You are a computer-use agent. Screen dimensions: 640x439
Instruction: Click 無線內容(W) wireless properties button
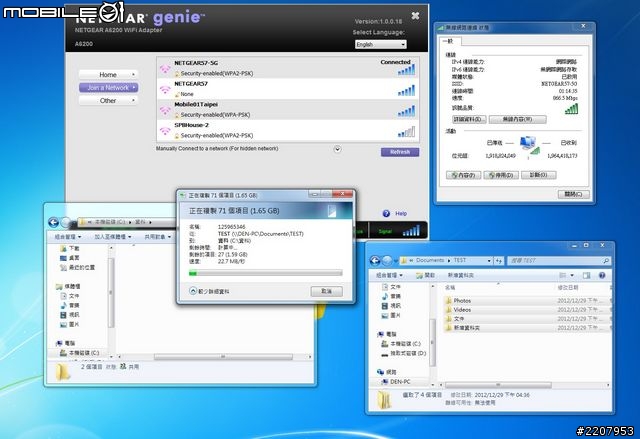click(x=517, y=119)
